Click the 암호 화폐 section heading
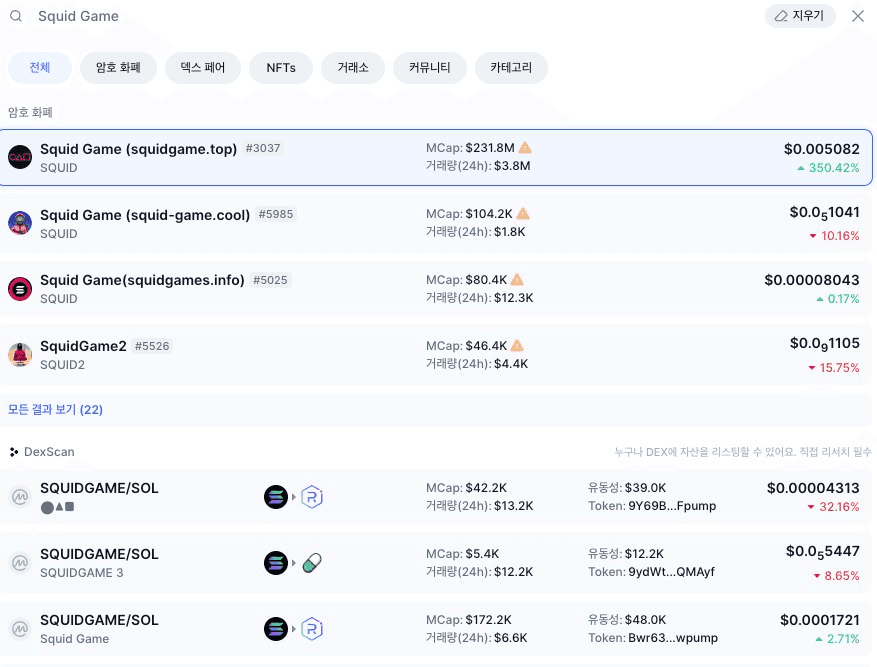 [x=30, y=112]
